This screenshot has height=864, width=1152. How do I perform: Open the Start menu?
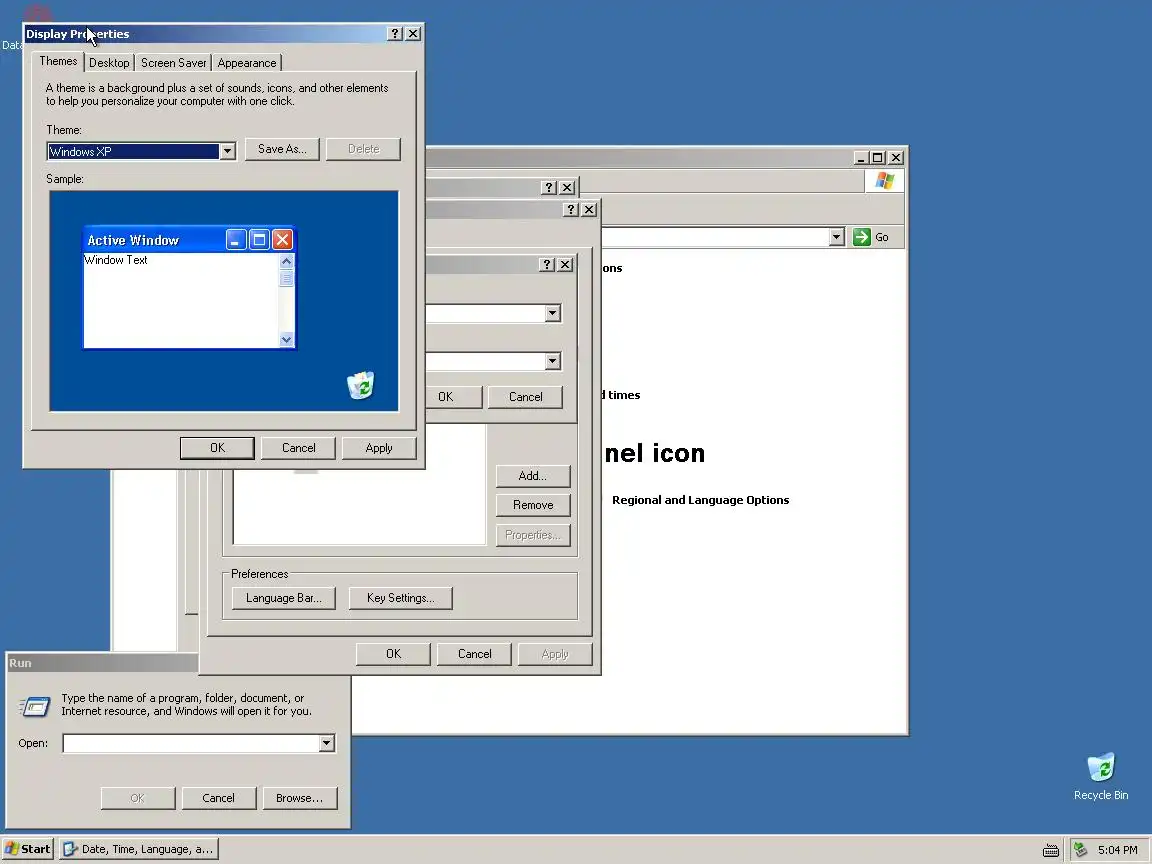coord(28,849)
